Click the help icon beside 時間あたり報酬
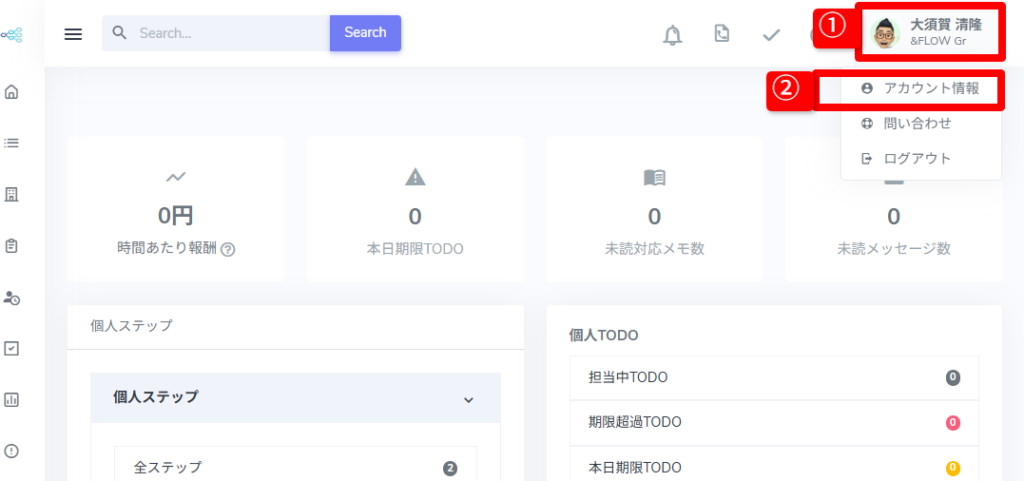Screen dimensions: 1024x481 [x=228, y=249]
